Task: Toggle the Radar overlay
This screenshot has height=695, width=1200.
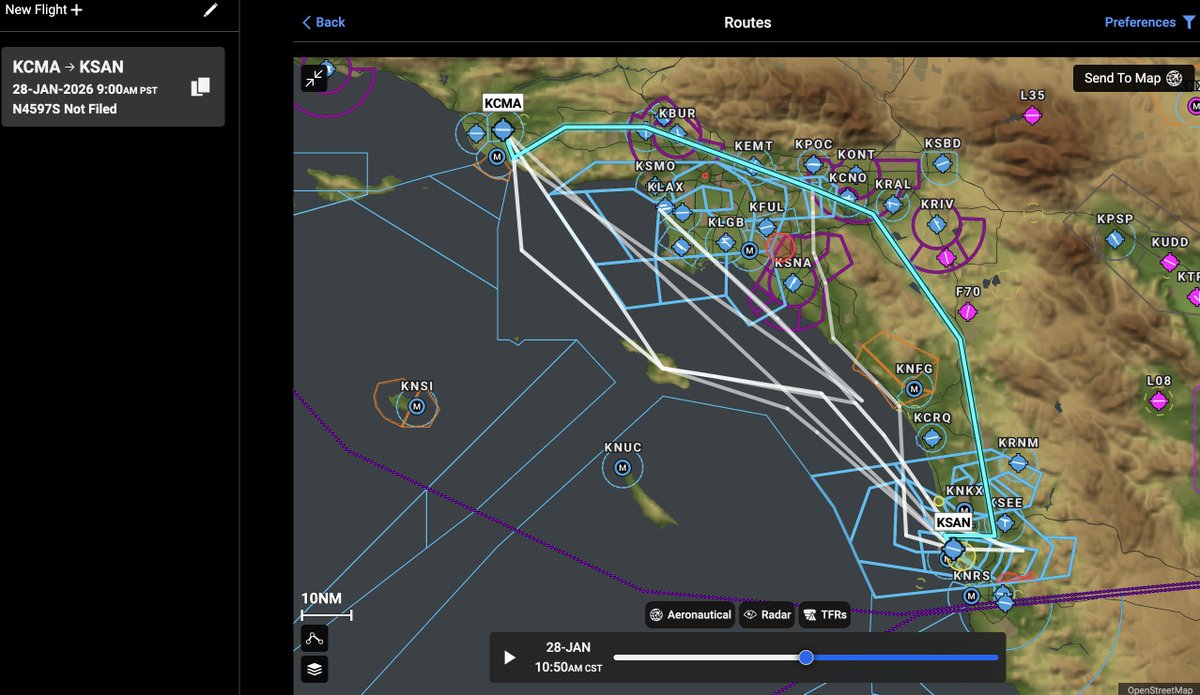Action: pos(767,615)
